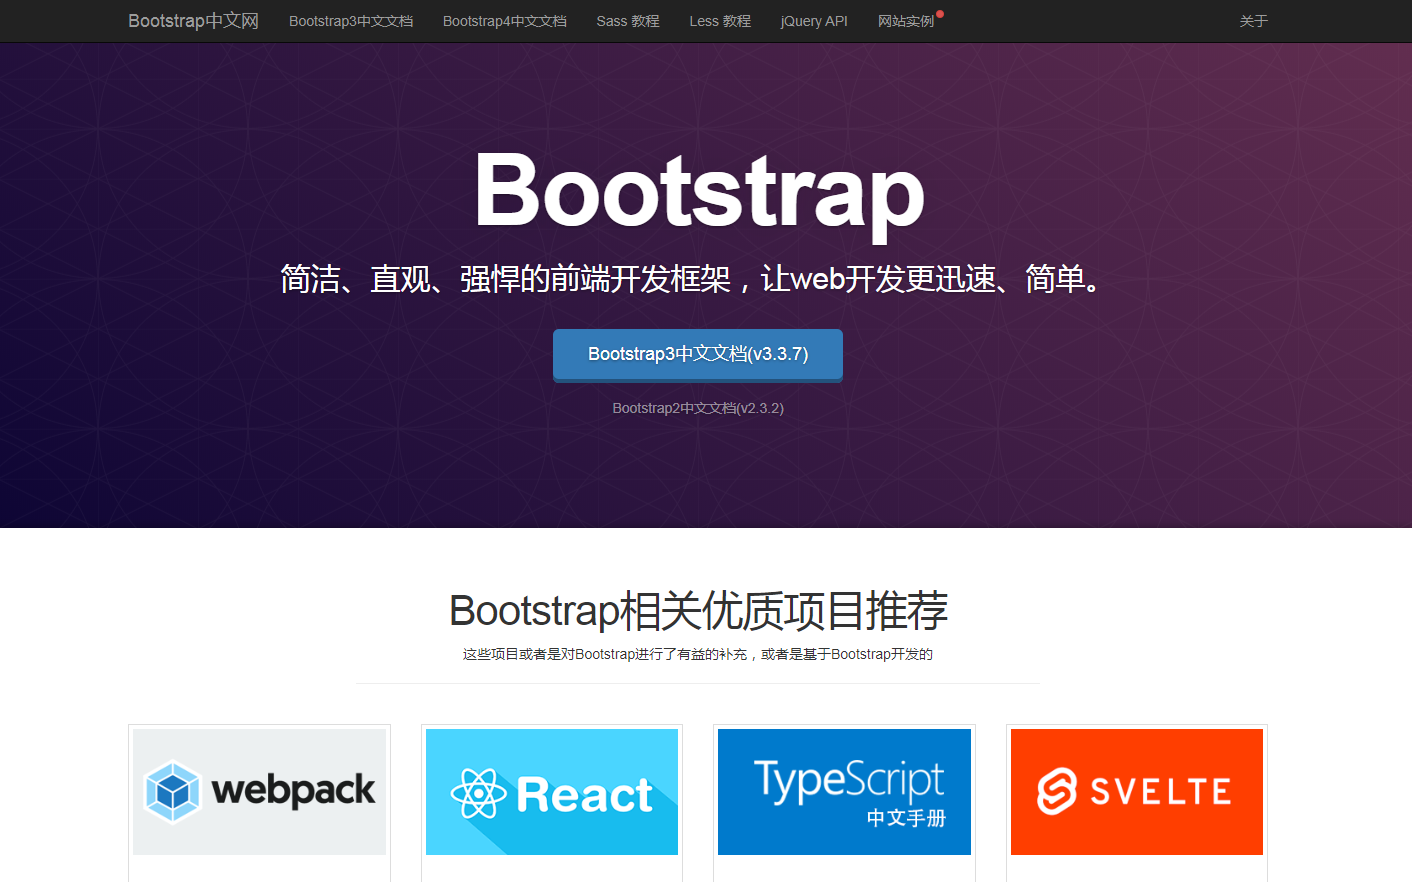Click the webpack cube logo icon
The height and width of the screenshot is (882, 1412).
[173, 792]
